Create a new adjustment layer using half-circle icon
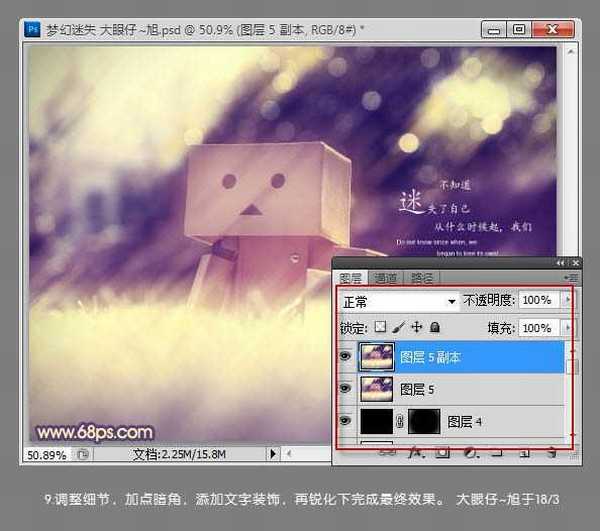 471,454
